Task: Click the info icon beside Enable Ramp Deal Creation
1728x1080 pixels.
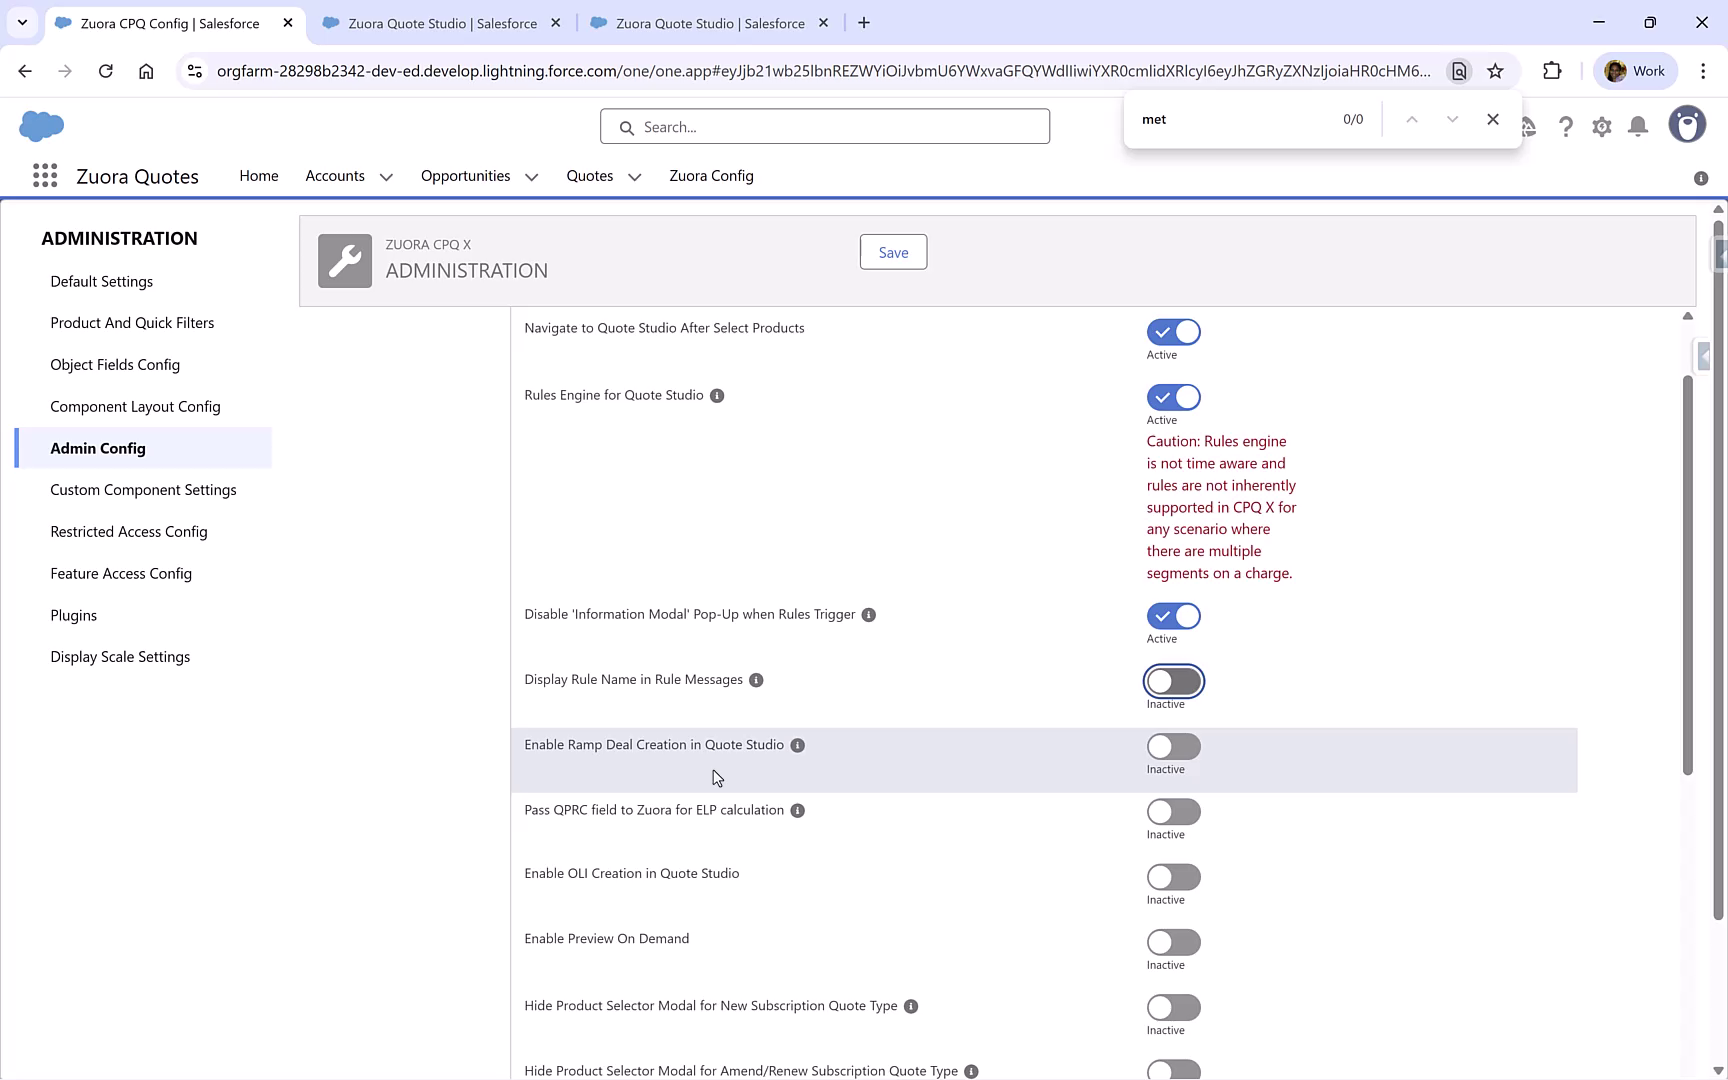Action: tap(797, 745)
